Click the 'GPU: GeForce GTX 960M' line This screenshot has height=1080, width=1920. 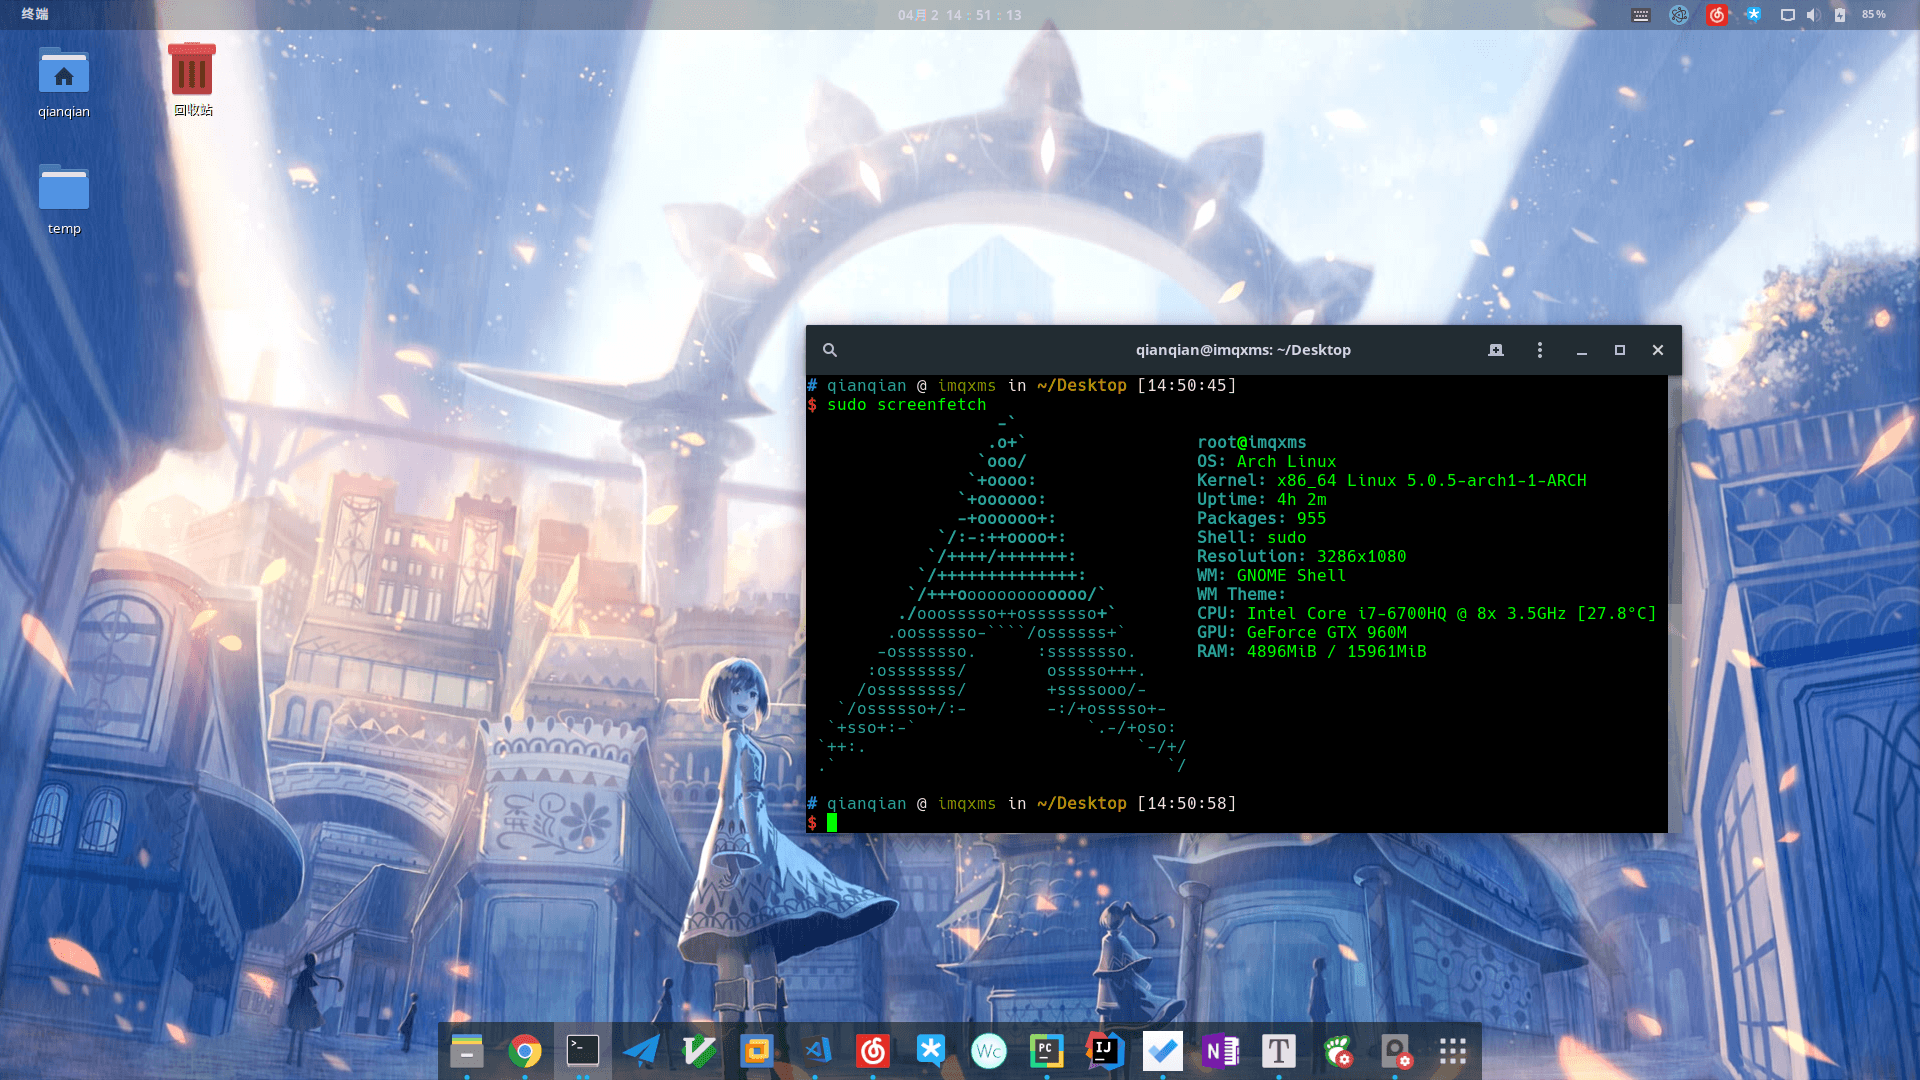[1301, 633]
